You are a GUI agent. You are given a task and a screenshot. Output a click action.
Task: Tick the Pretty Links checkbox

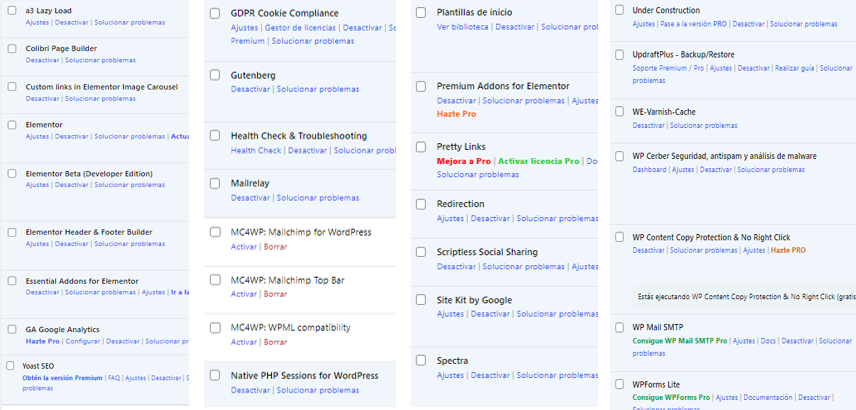tap(421, 146)
